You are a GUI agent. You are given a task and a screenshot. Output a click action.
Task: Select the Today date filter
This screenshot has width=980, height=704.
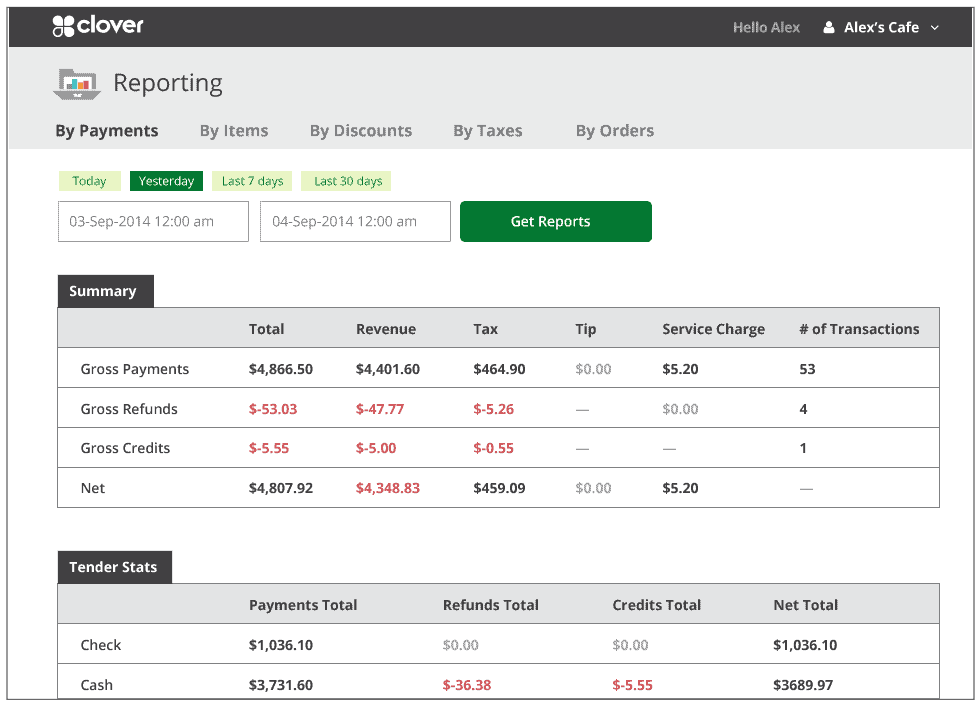pyautogui.click(x=89, y=181)
